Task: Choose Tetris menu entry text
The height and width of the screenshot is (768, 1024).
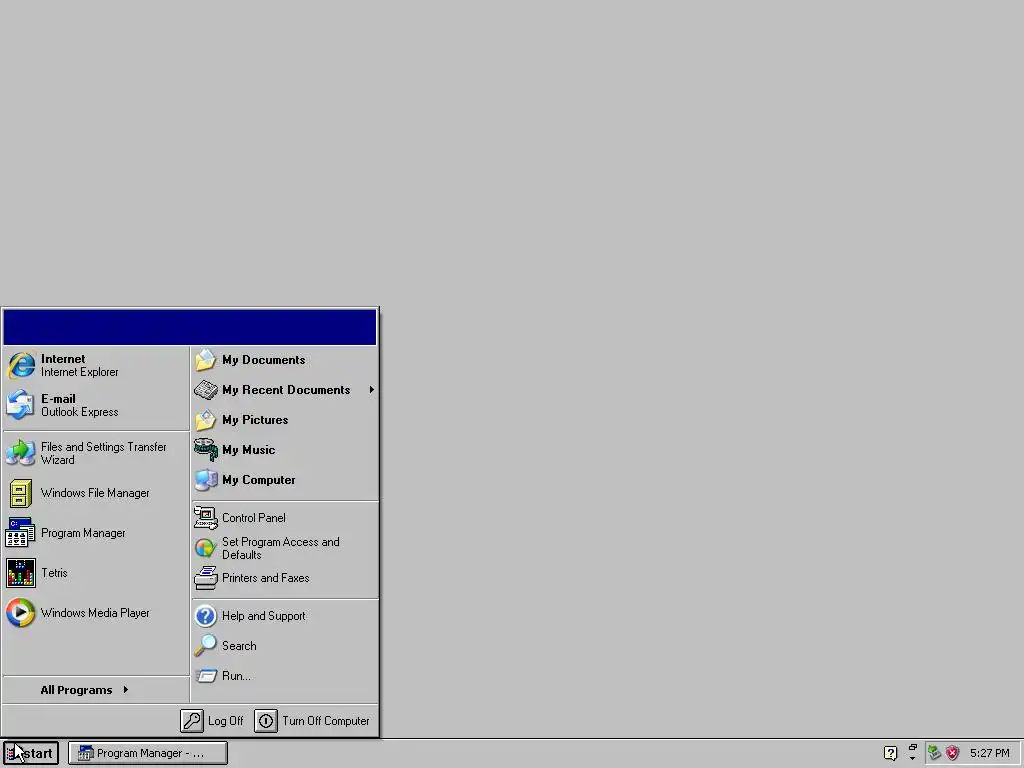Action: point(54,573)
